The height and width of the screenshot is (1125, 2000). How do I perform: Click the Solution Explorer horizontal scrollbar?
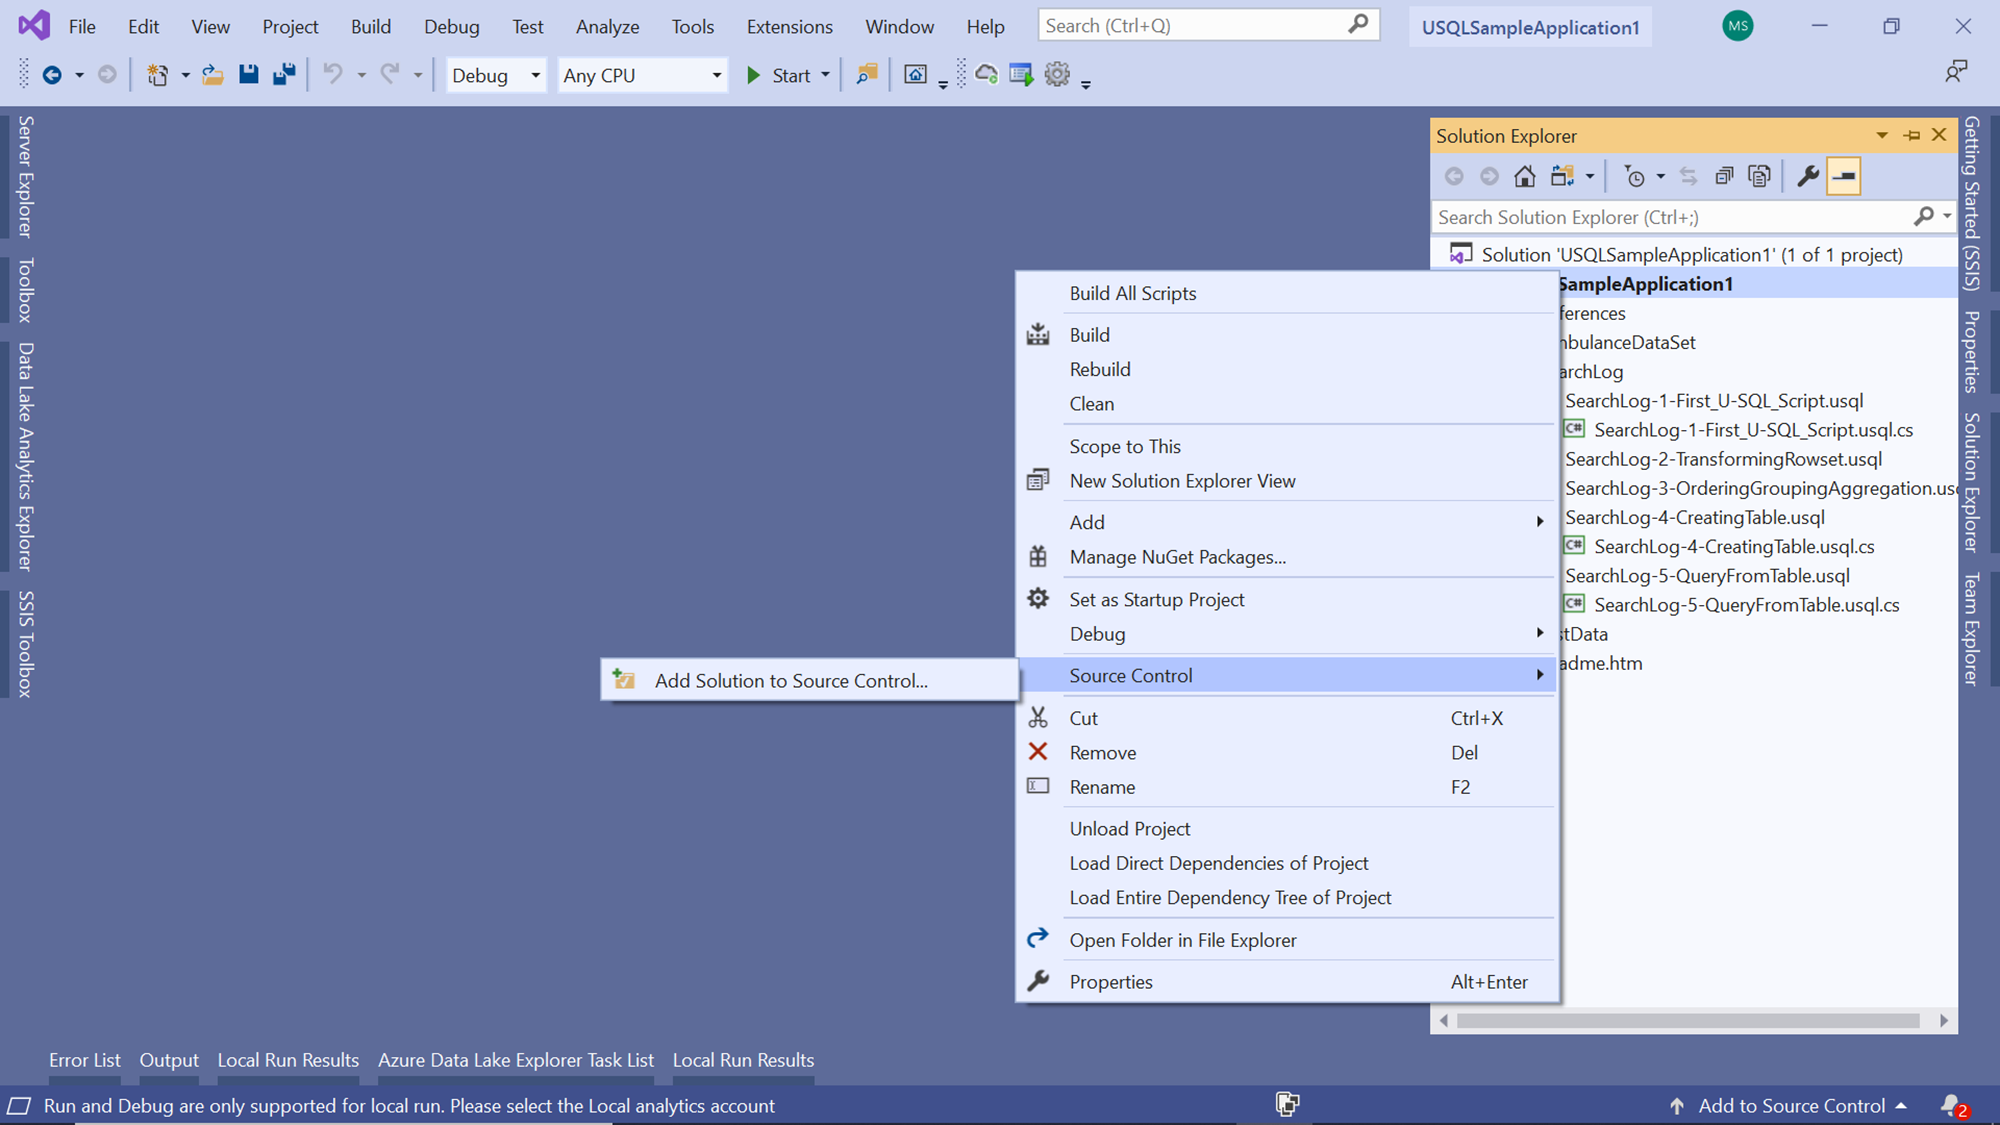[x=1687, y=1021]
